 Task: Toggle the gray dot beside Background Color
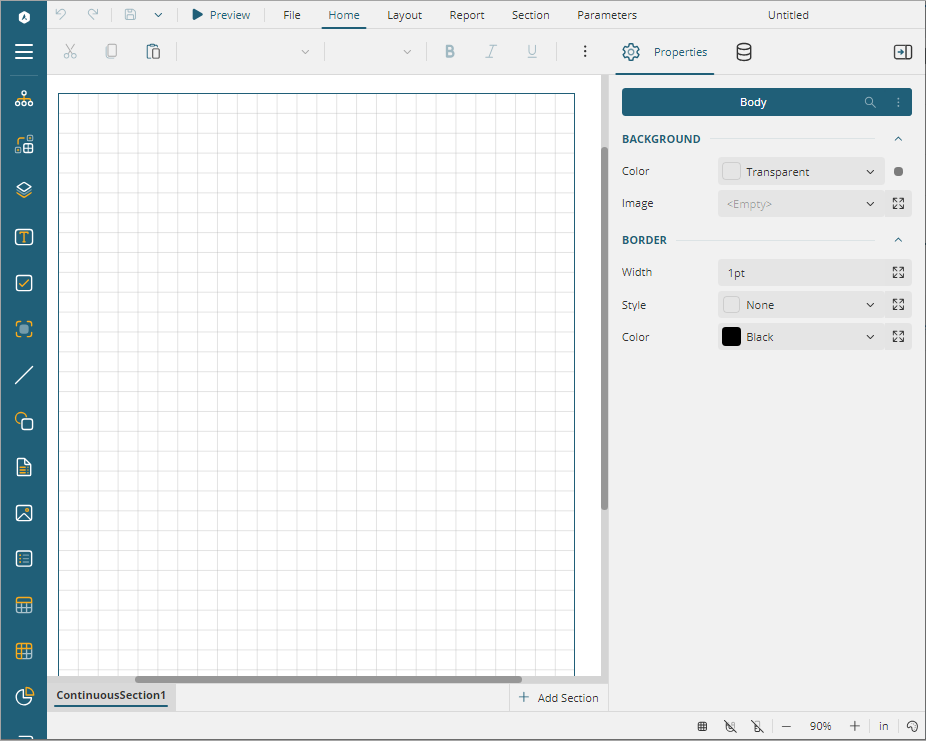898,171
